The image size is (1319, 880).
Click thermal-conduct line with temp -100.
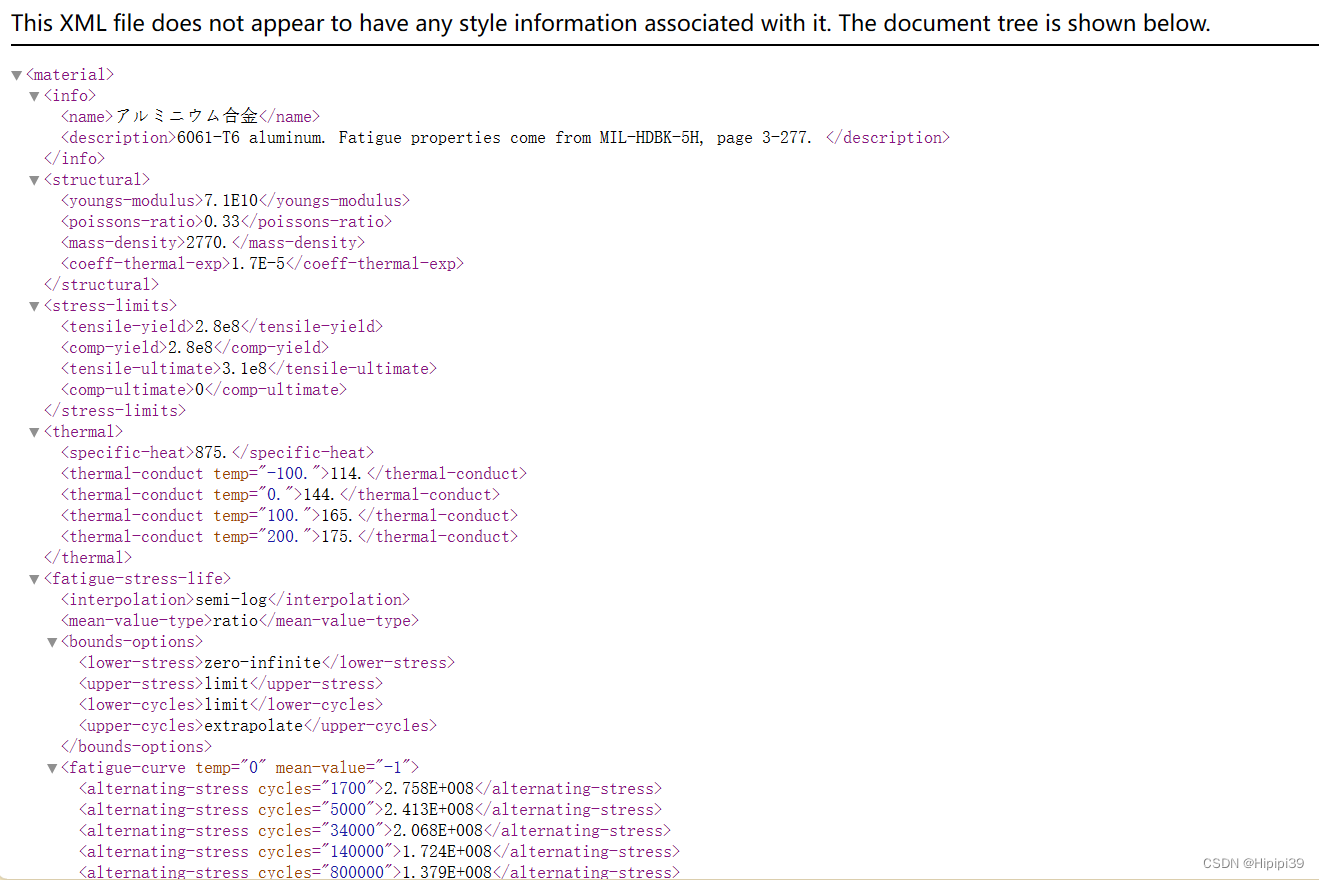point(293,474)
